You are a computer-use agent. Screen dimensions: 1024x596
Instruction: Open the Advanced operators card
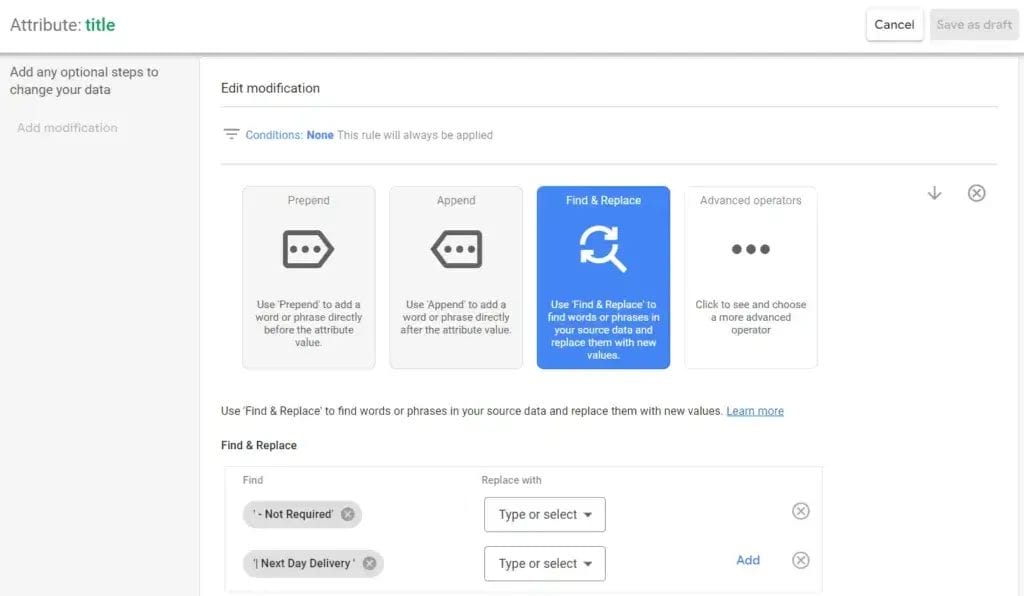[x=750, y=248]
